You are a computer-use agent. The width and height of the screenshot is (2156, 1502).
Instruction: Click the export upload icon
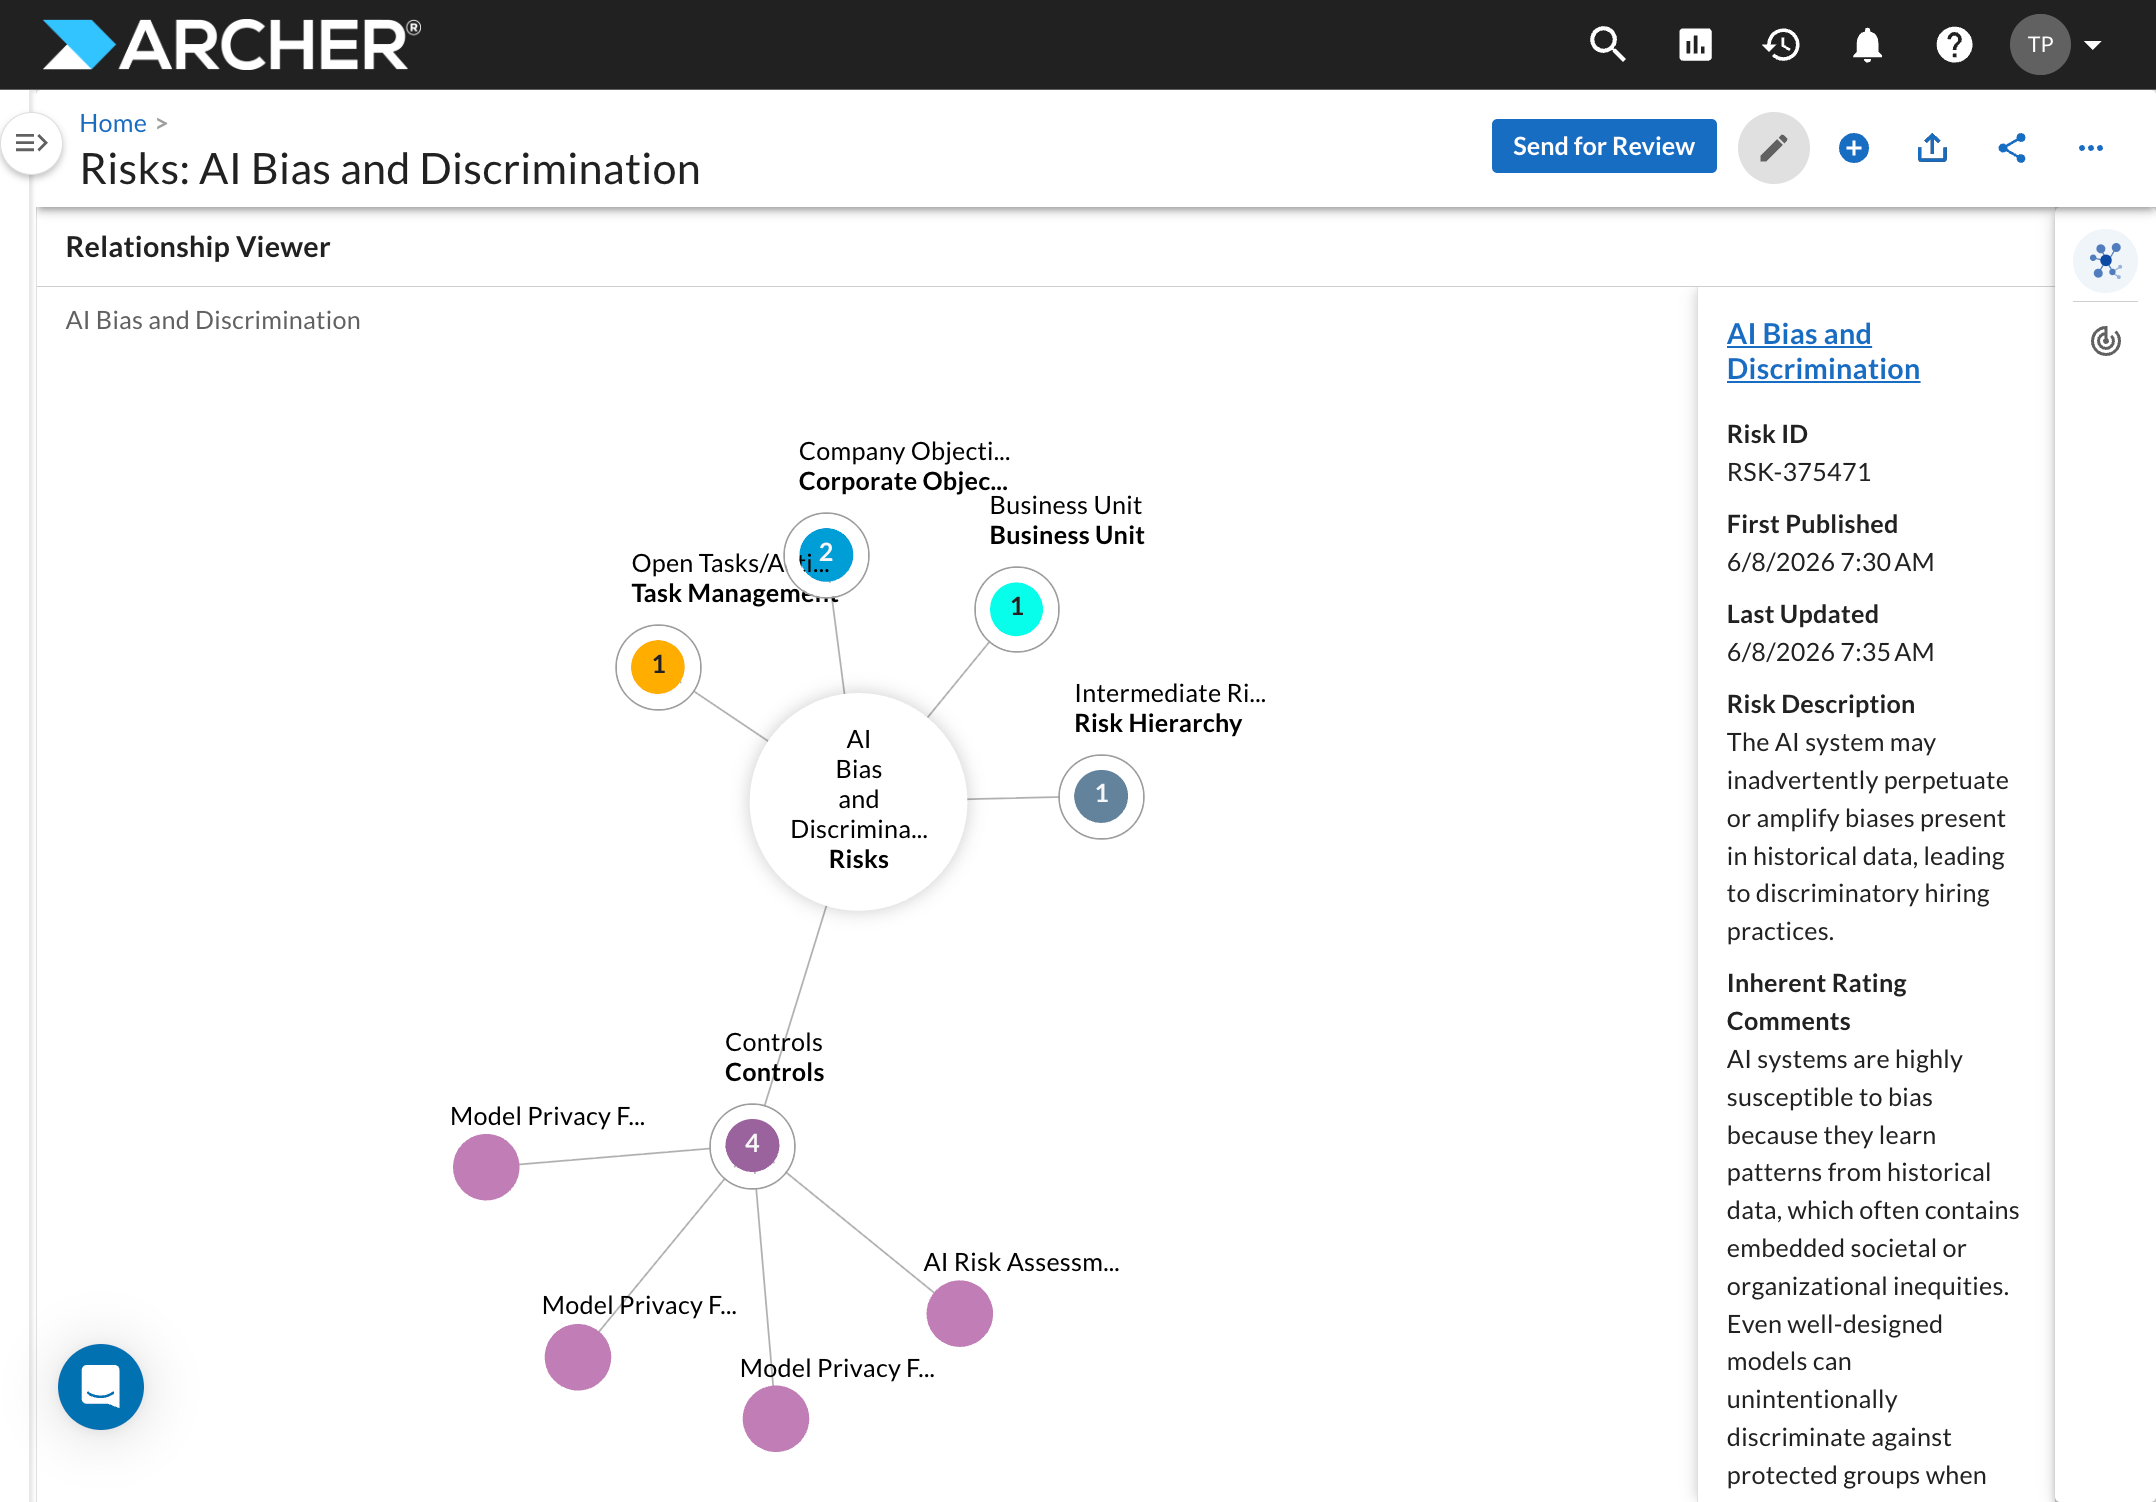(x=1932, y=148)
